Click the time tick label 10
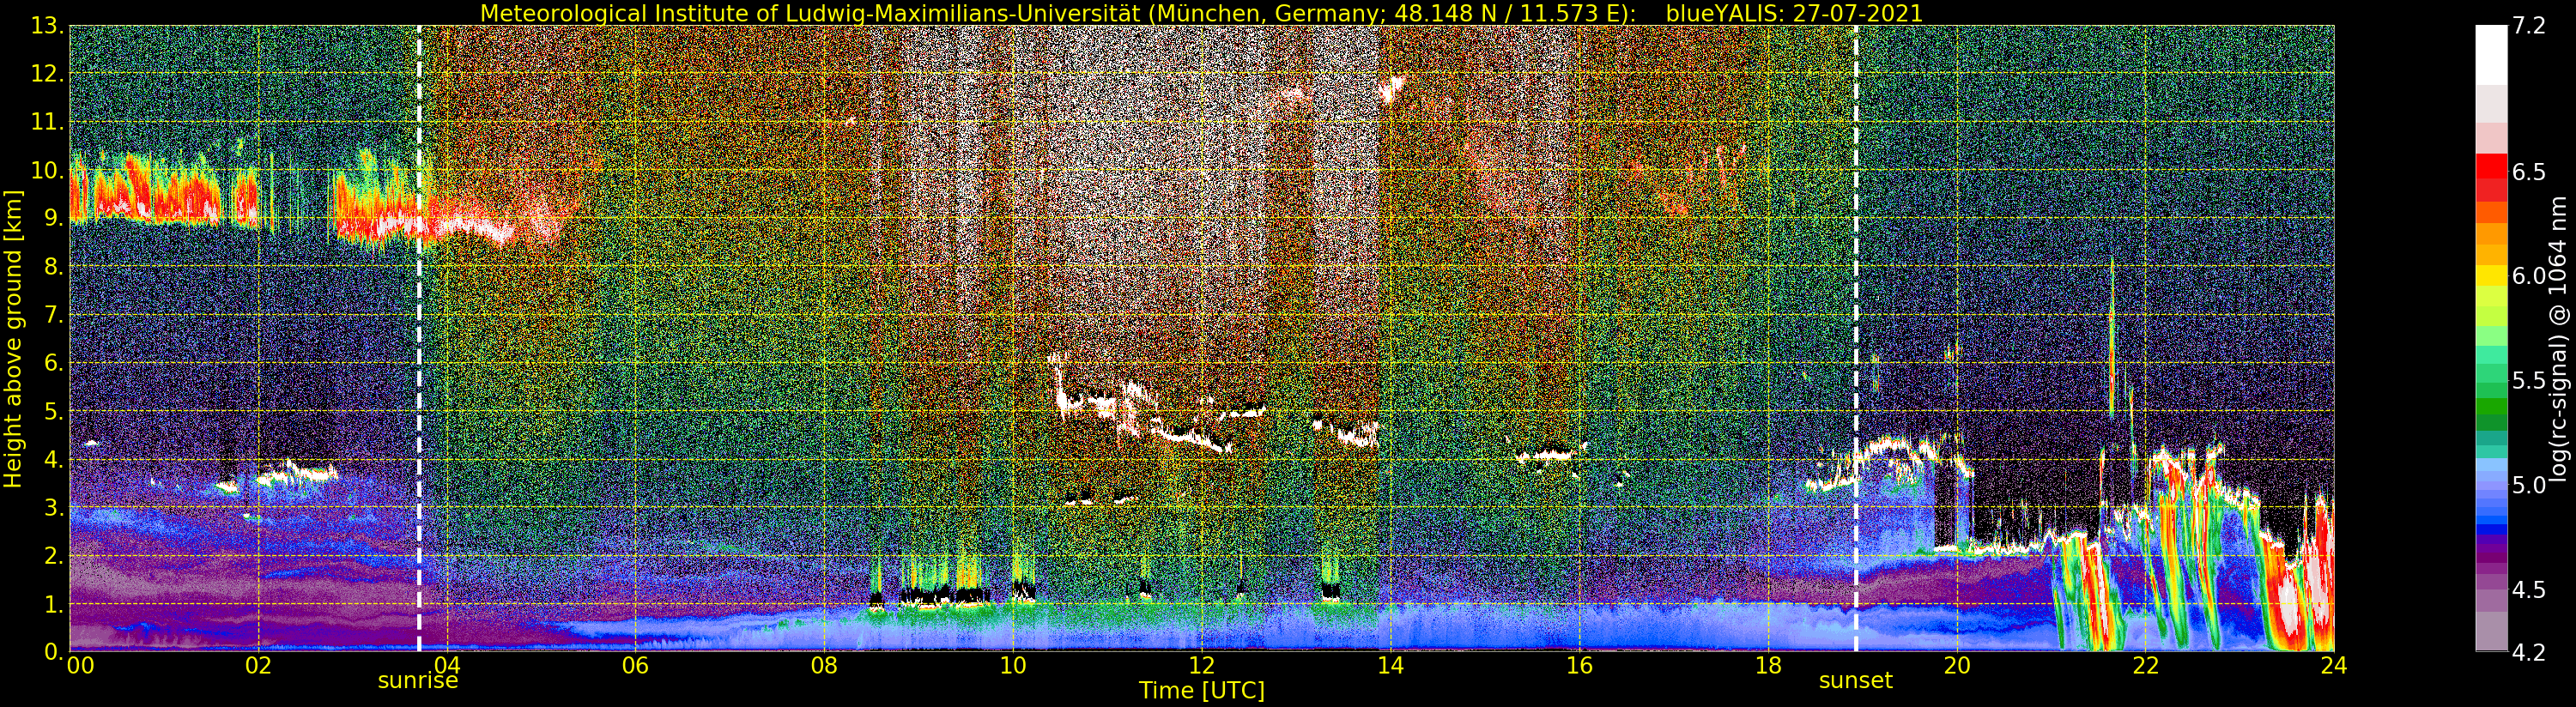This screenshot has width=2576, height=707. (x=1013, y=666)
